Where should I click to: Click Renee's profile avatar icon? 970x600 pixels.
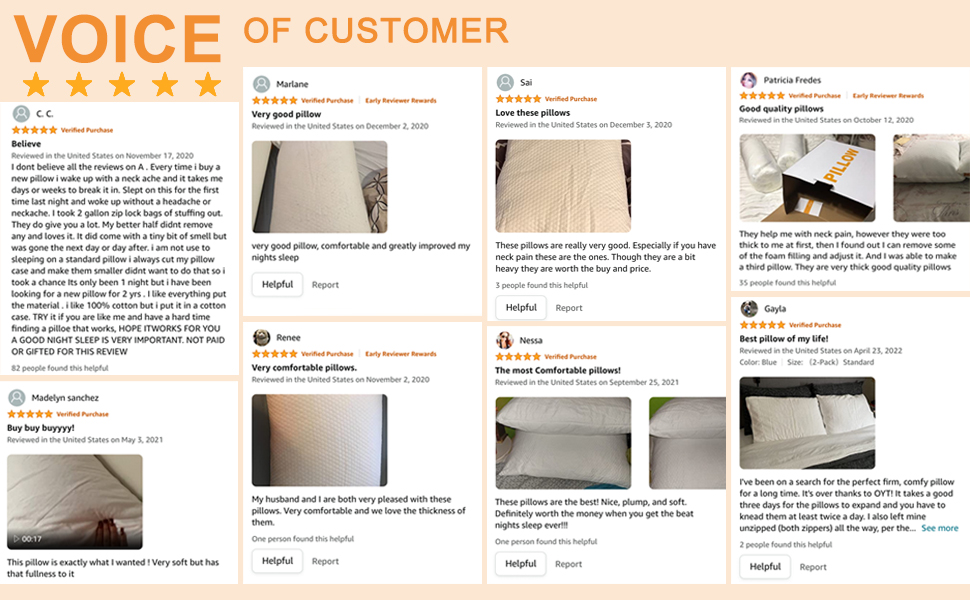261,337
